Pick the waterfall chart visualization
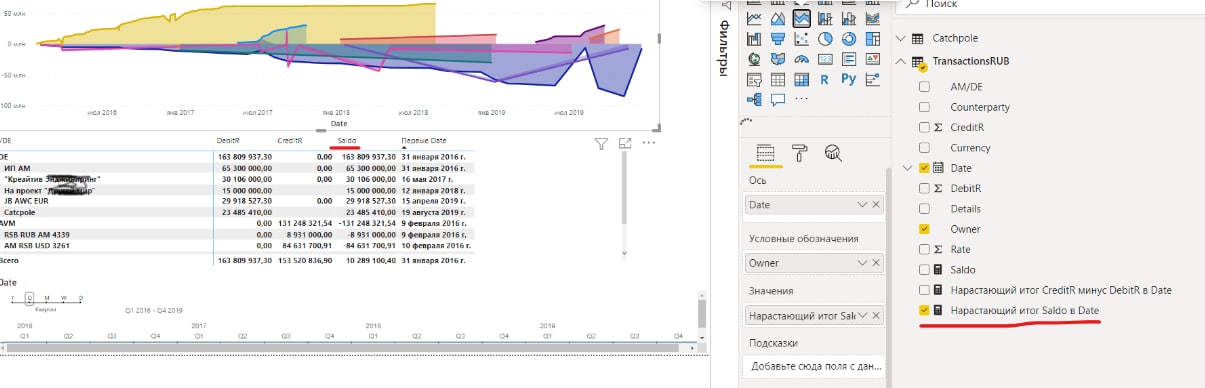Image resolution: width=1205 pixels, height=388 pixels. pos(754,39)
